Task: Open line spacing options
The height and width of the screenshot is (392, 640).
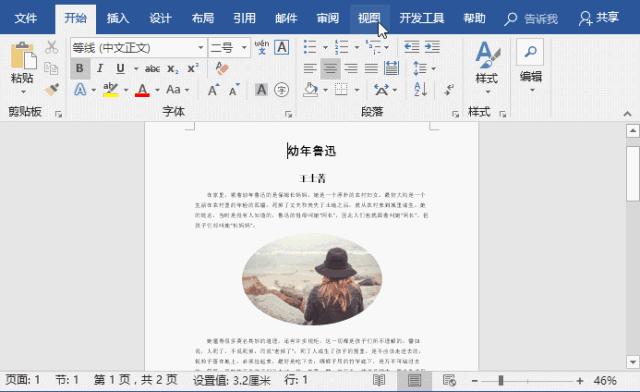Action: [420, 68]
